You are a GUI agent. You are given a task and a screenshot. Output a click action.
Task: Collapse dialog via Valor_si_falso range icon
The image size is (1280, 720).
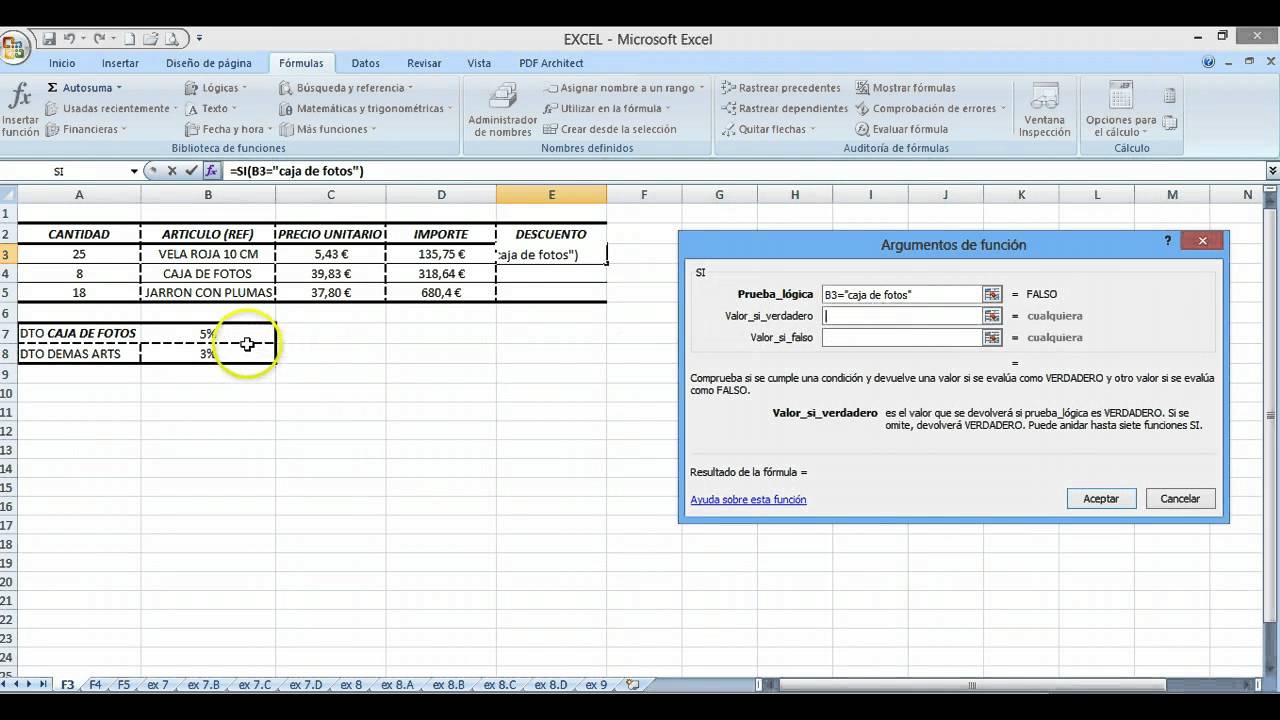click(x=992, y=338)
